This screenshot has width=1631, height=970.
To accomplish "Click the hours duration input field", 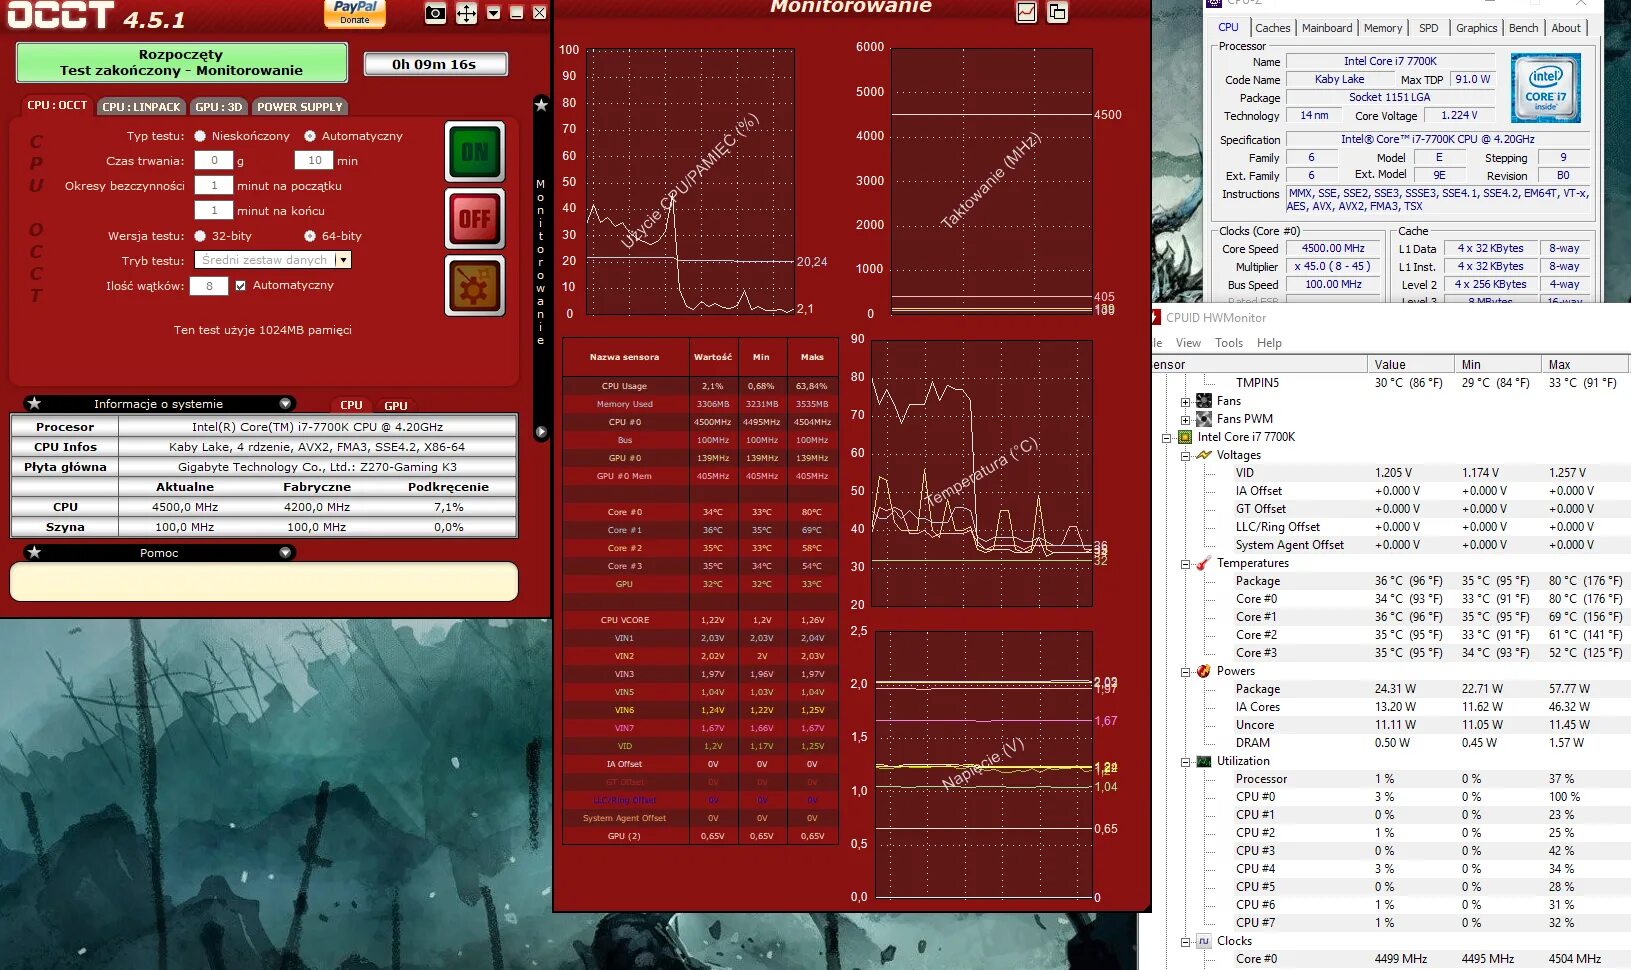I will tap(214, 160).
